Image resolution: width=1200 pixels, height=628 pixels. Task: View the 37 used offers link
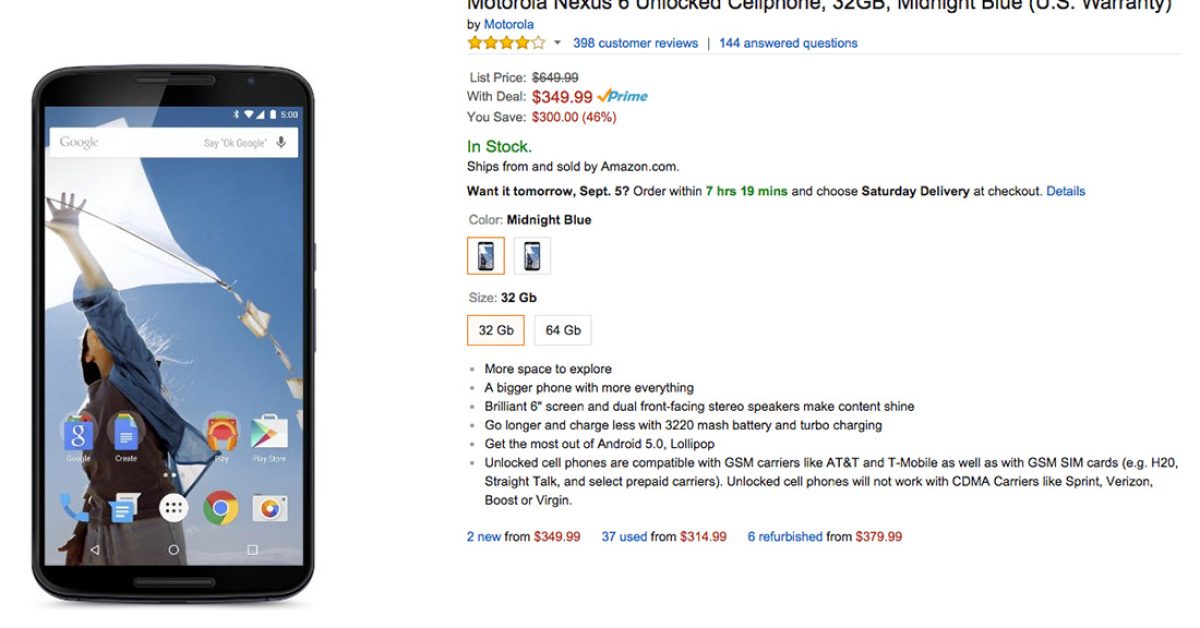[x=624, y=537]
